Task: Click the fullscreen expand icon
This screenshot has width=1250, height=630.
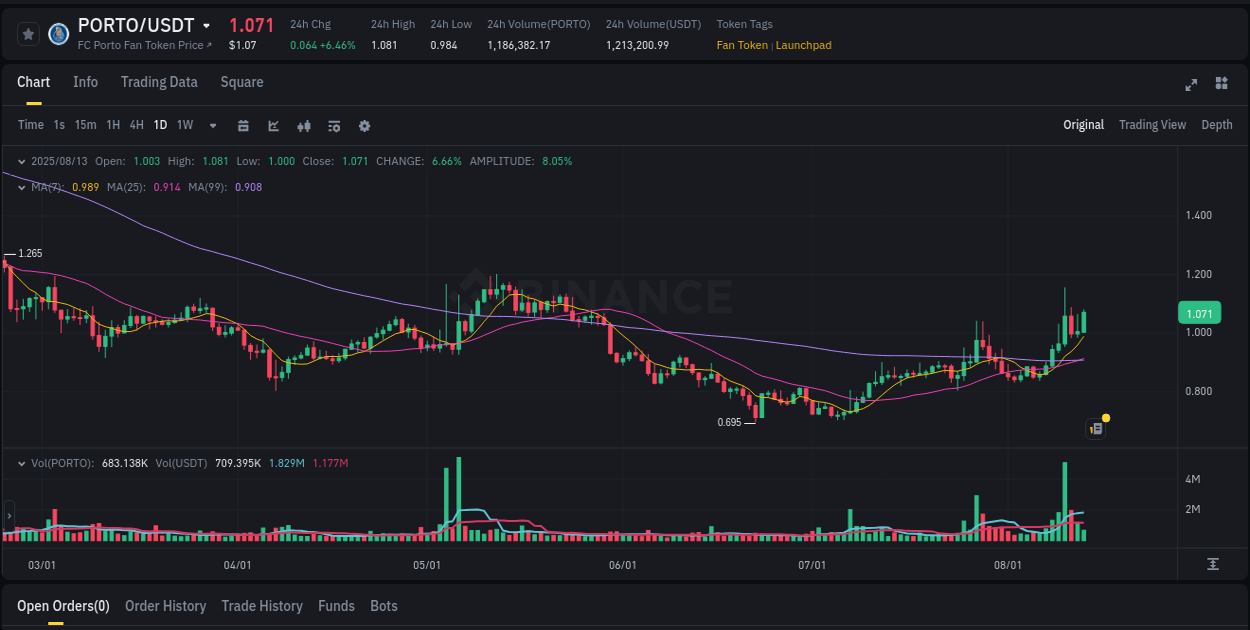Action: 1191,85
